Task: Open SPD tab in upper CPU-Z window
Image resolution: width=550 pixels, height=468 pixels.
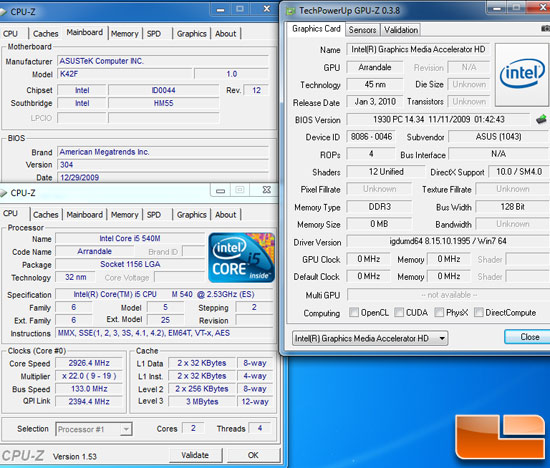Action: tap(154, 34)
